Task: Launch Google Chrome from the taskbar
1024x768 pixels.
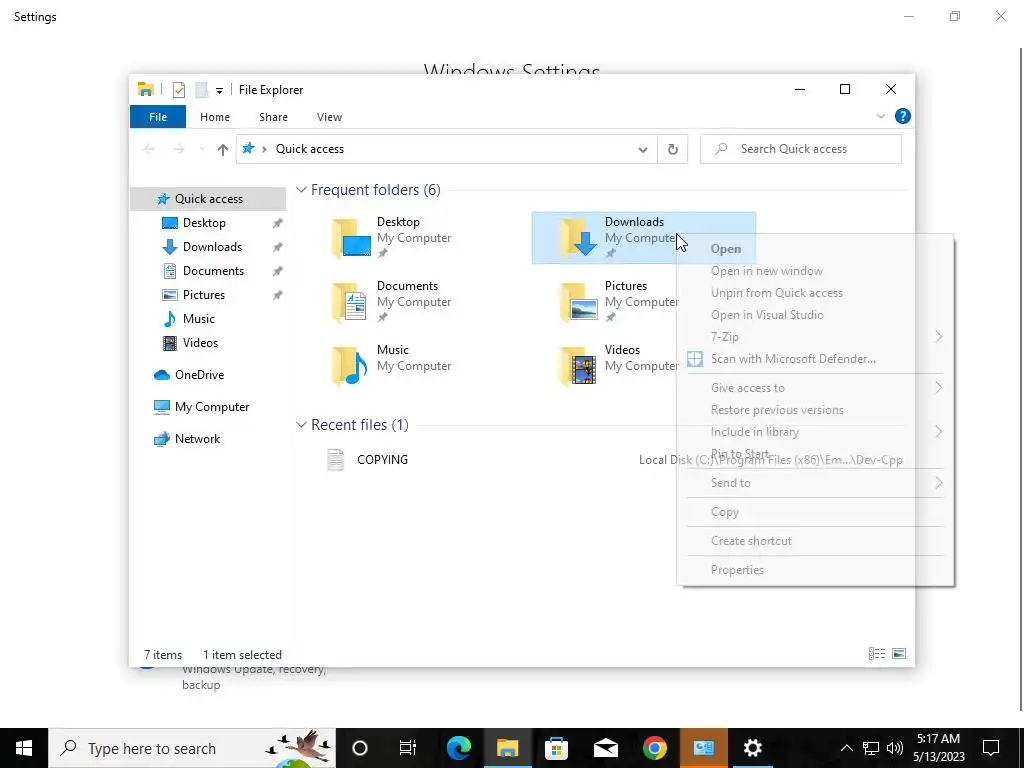Action: pyautogui.click(x=654, y=748)
